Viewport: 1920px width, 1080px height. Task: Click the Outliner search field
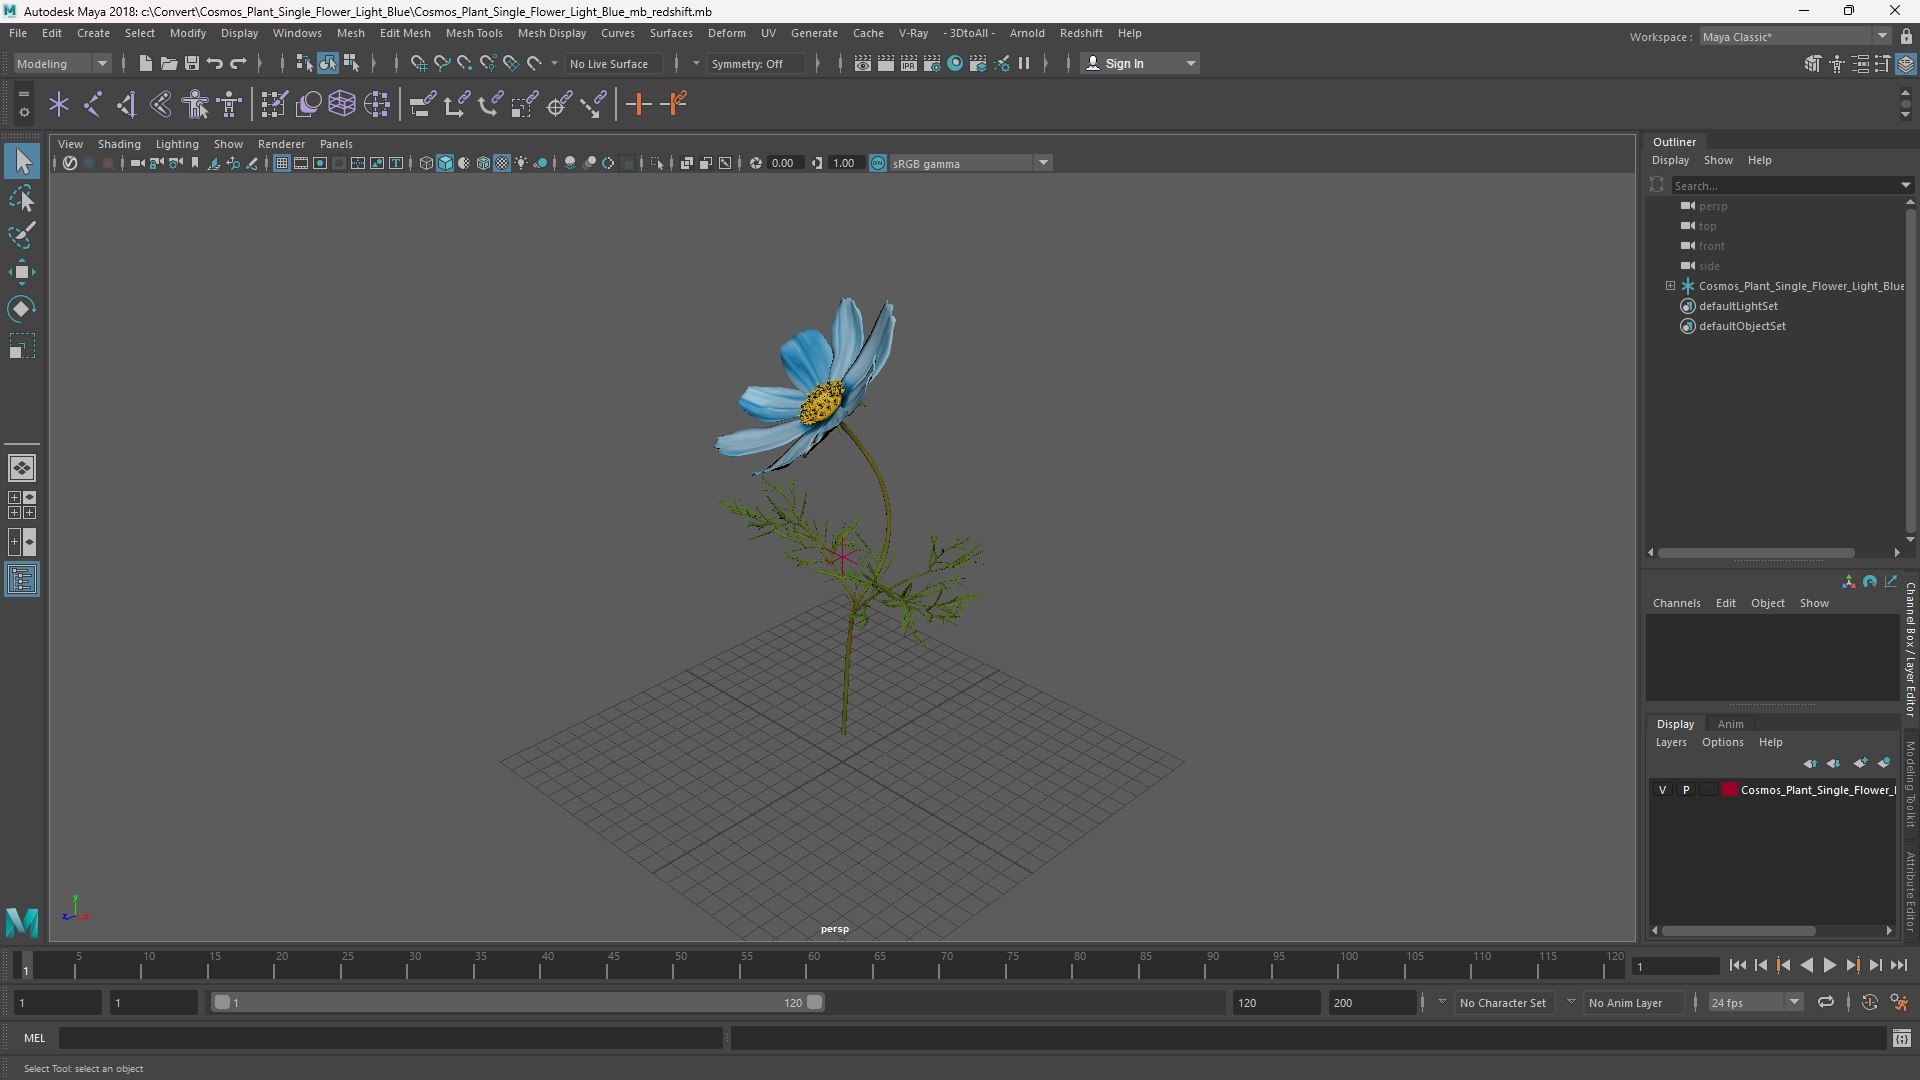point(1785,185)
